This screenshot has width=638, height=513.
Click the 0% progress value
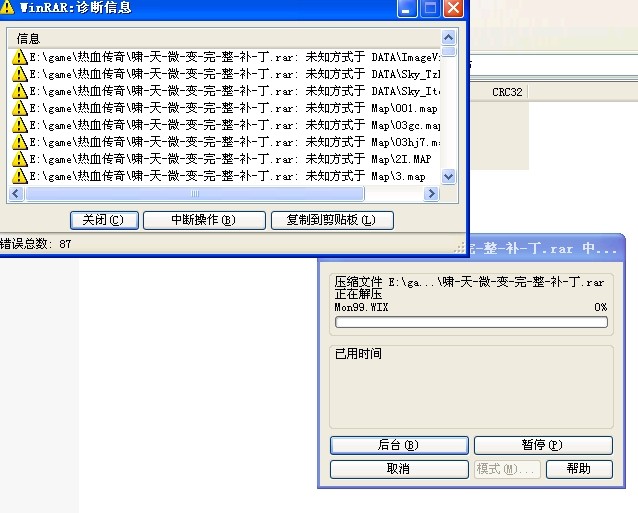(601, 307)
